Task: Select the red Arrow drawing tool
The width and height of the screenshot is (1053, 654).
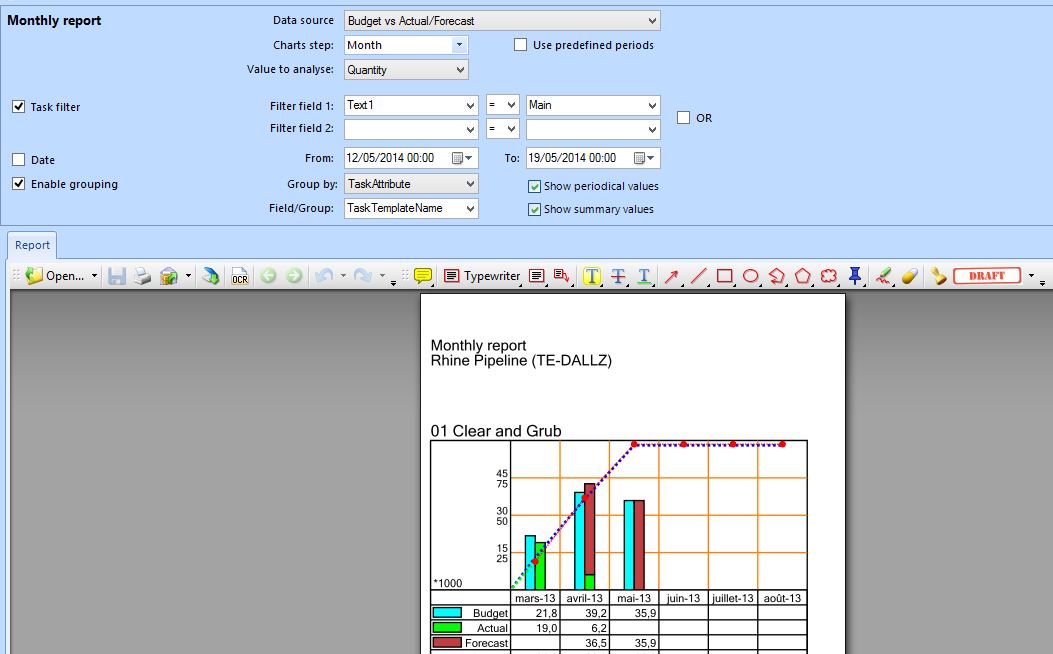Action: pos(672,276)
